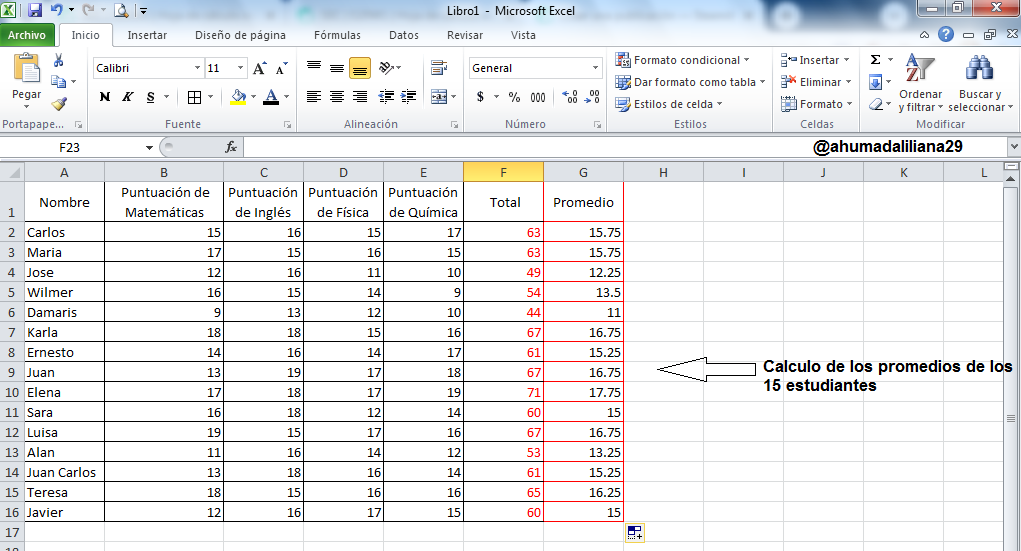Image resolution: width=1021 pixels, height=551 pixels.
Task: Click Decrease Decimal icon
Action: click(x=592, y=97)
